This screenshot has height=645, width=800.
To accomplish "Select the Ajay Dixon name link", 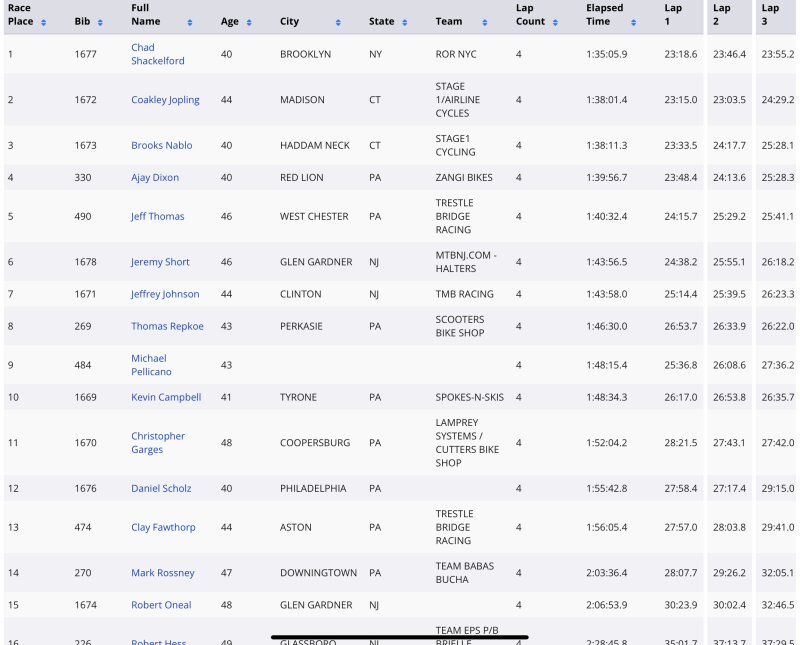I will click(x=155, y=178).
